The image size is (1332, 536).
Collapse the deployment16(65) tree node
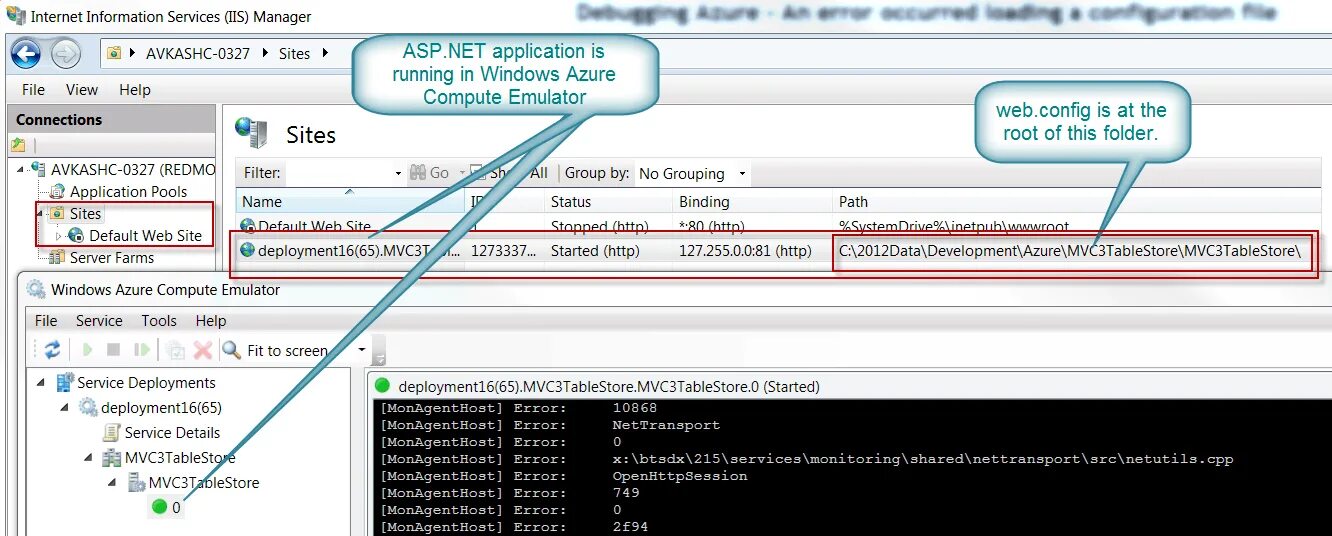pos(65,407)
